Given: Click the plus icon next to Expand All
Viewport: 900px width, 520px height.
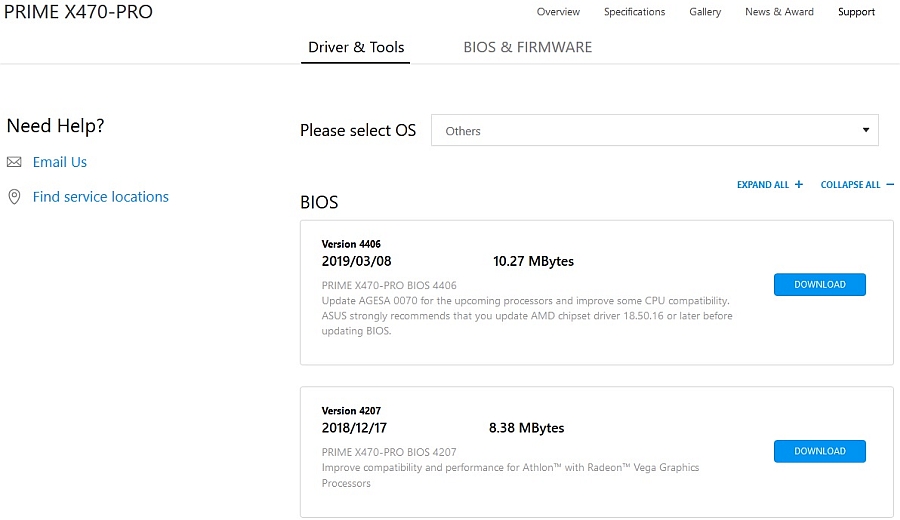Looking at the screenshot, I should click(x=798, y=184).
